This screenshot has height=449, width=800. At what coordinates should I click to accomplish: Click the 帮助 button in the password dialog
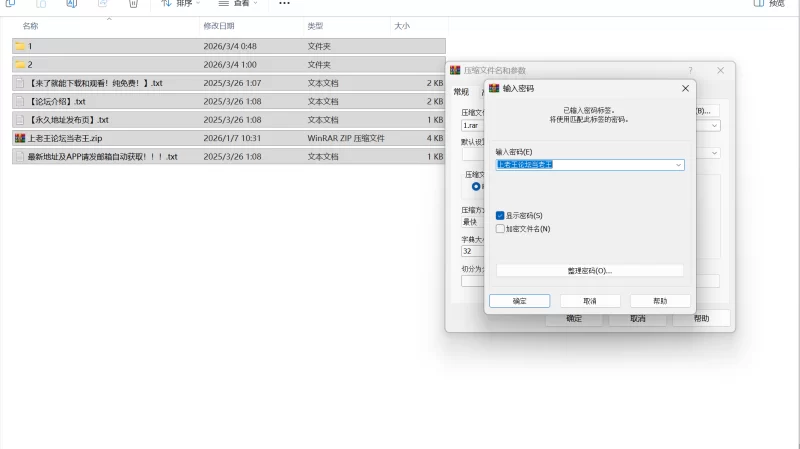click(x=660, y=301)
